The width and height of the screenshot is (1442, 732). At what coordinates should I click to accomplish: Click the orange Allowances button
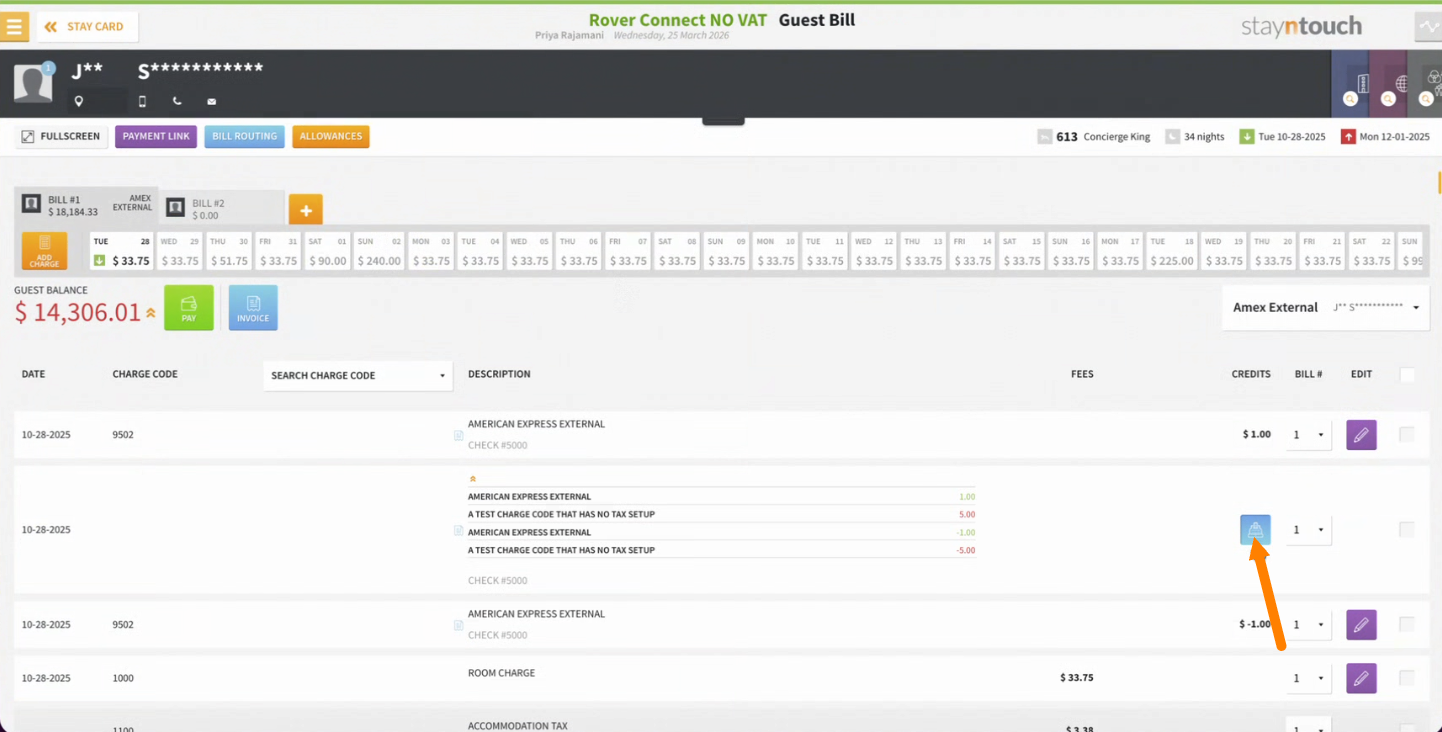click(x=331, y=137)
